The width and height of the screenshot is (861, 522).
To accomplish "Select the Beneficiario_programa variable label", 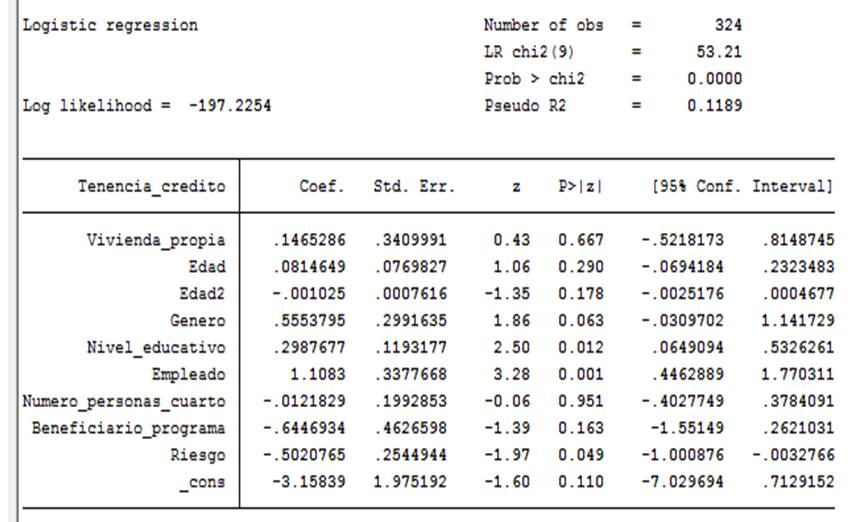I will pyautogui.click(x=128, y=429).
